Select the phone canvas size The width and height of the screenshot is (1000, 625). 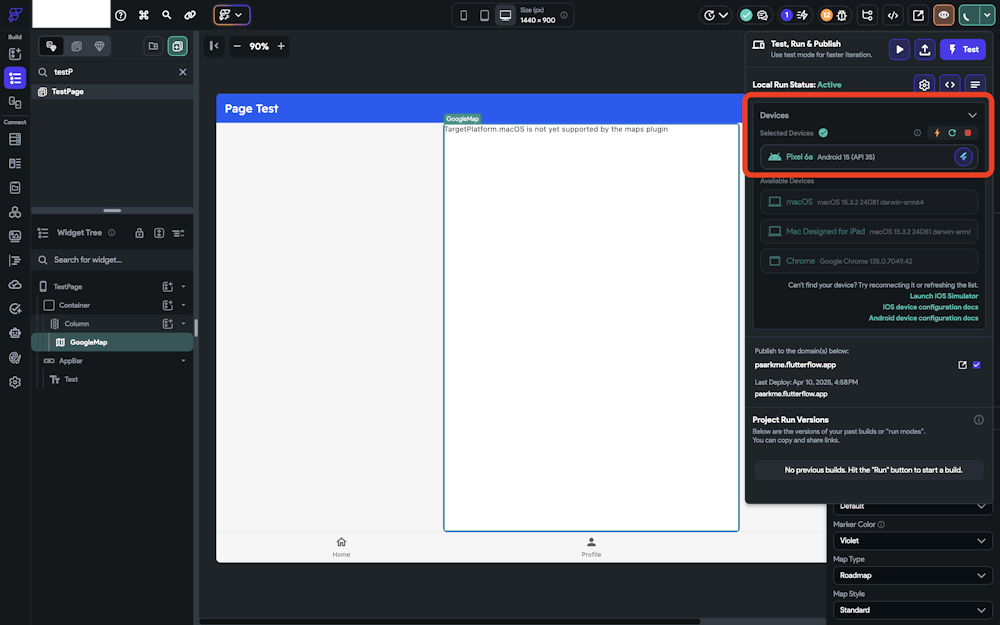[464, 15]
